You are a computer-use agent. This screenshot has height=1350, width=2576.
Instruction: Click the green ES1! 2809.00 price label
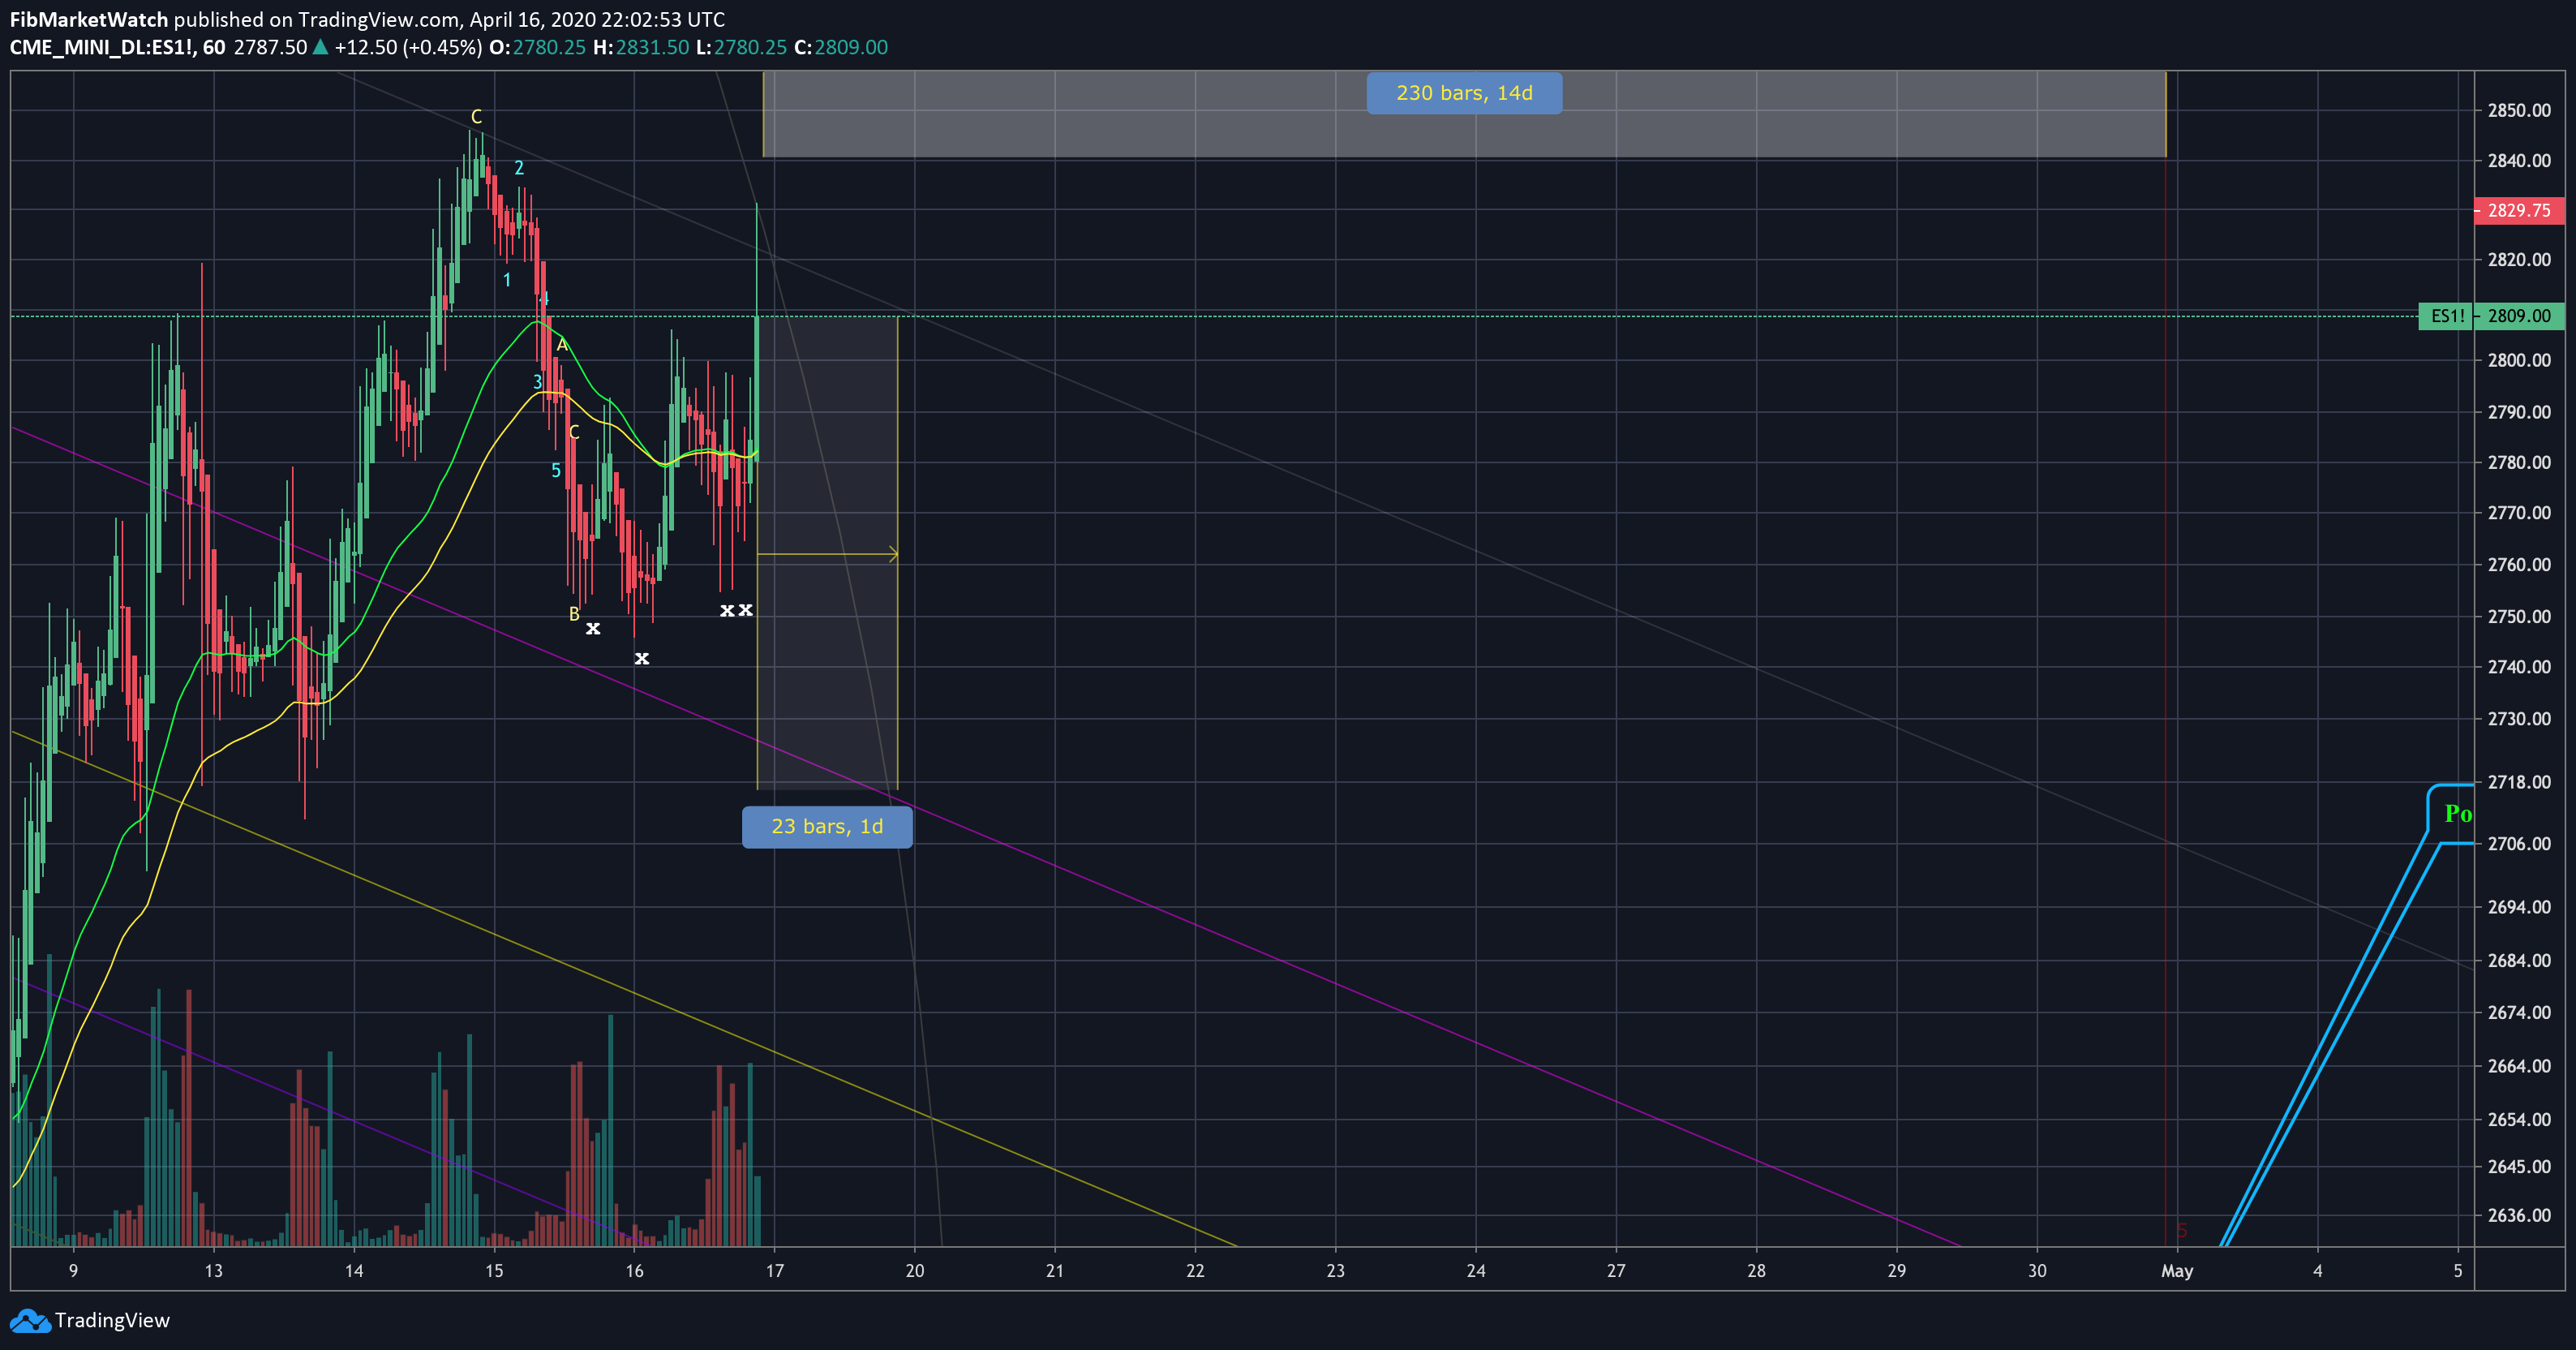pyautogui.click(x=2491, y=316)
